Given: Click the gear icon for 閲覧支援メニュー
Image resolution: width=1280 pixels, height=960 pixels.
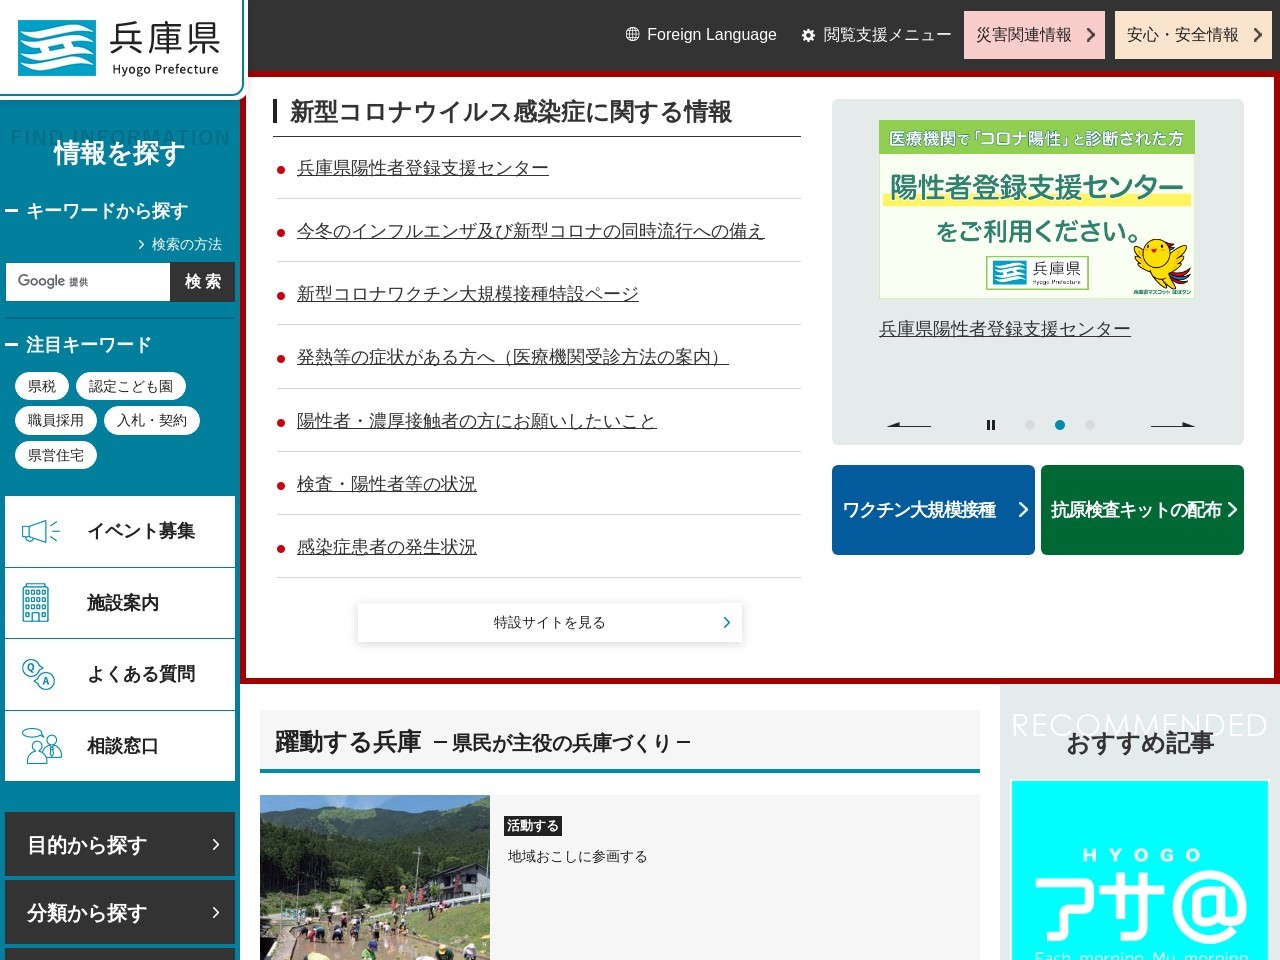Looking at the screenshot, I should (x=808, y=35).
